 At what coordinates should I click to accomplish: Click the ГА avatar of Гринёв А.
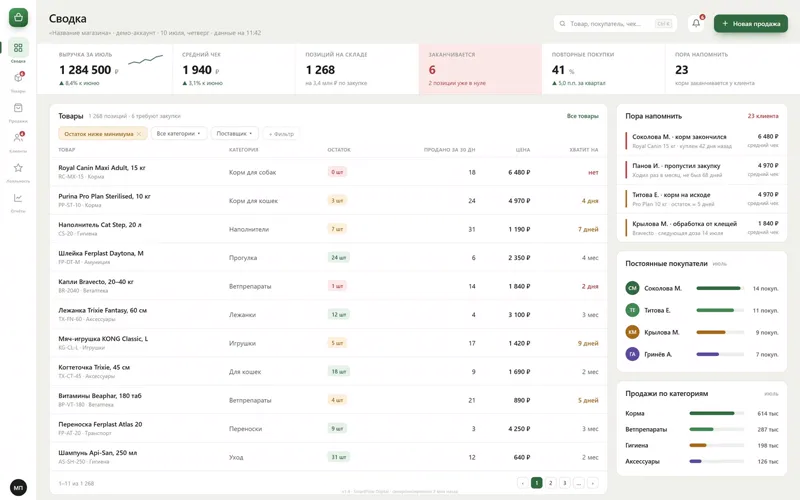(x=632, y=354)
